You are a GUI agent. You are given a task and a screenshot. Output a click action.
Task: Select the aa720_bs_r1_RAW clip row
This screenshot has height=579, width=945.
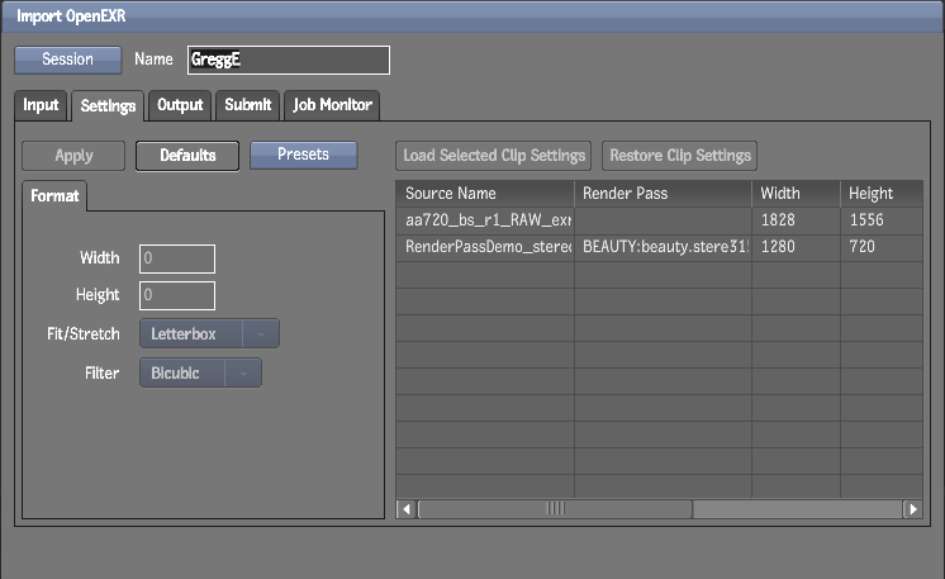(487, 220)
